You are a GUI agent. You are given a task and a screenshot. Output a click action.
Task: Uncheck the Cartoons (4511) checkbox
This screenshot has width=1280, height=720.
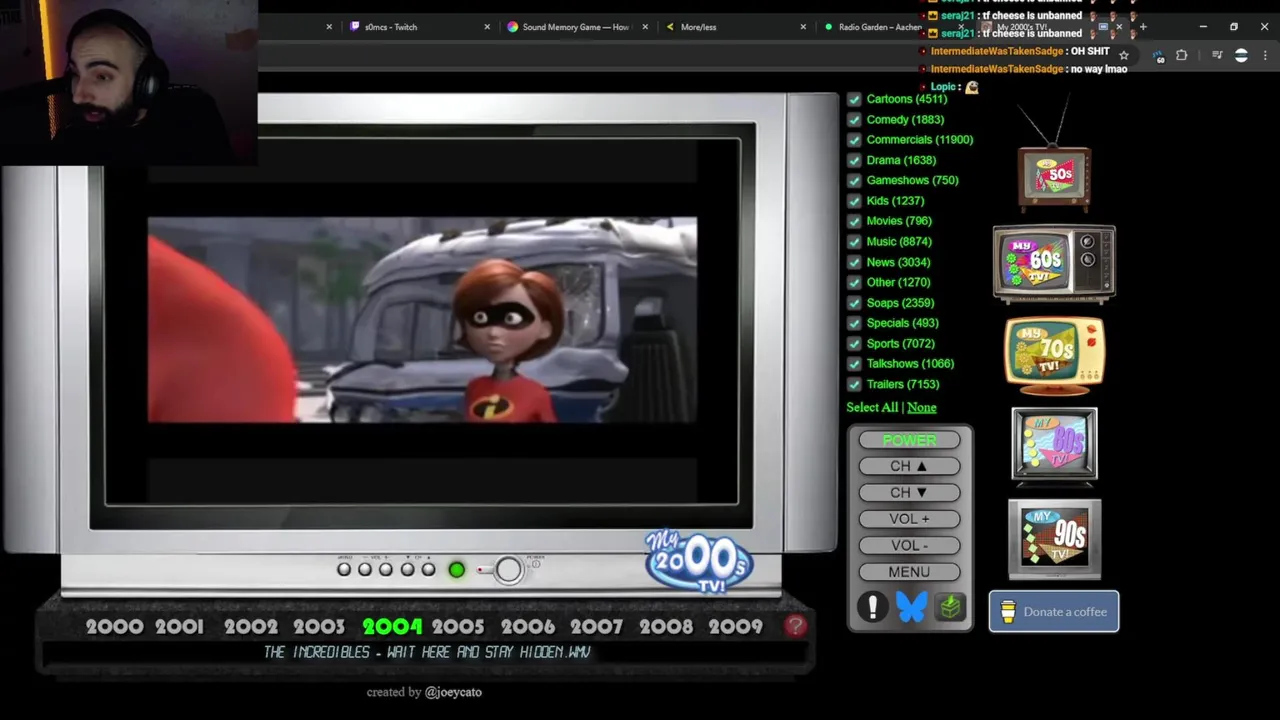click(854, 99)
